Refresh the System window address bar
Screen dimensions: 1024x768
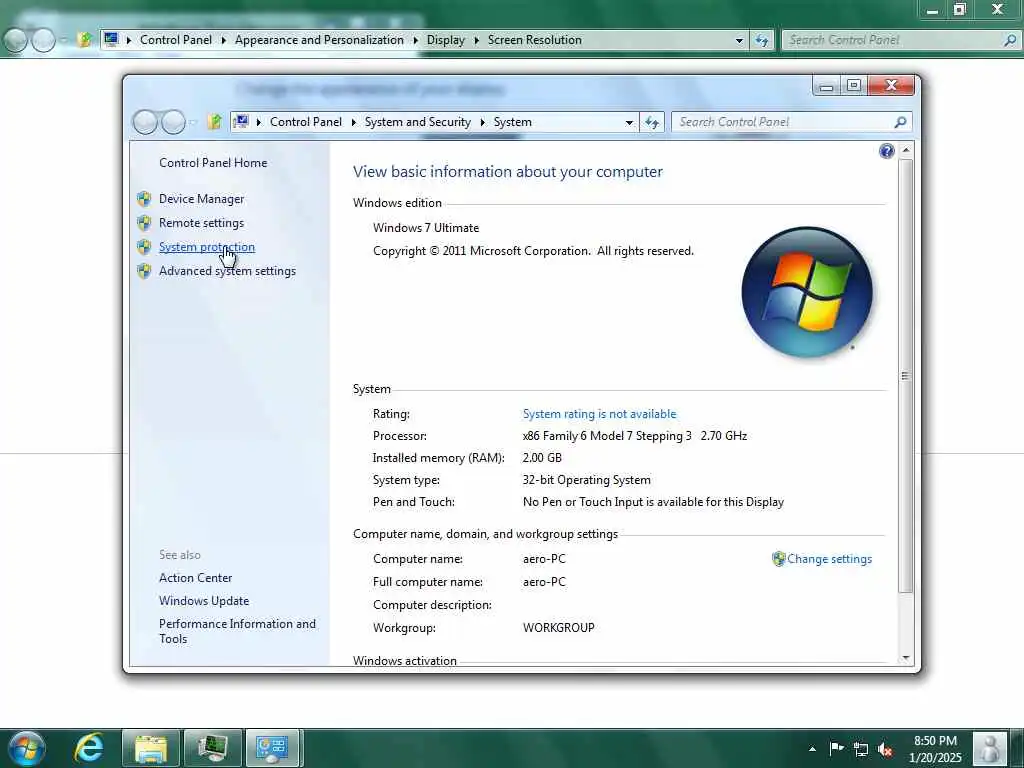point(652,122)
